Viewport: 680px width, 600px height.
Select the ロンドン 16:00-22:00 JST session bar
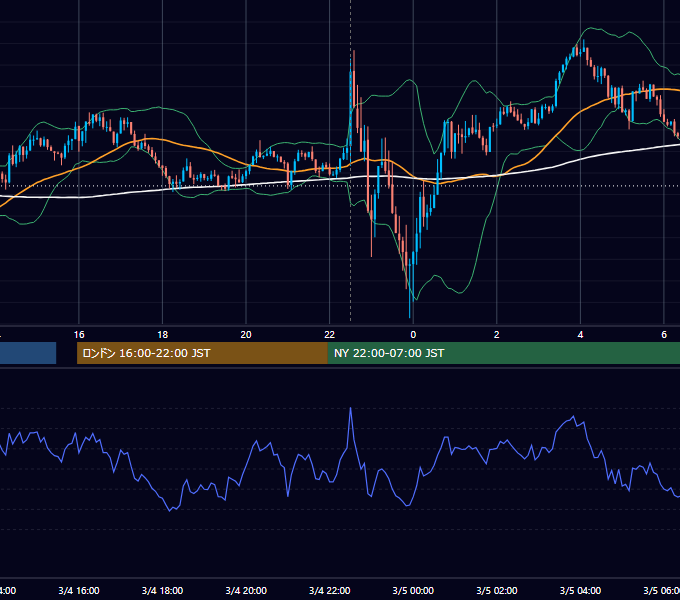tap(202, 353)
